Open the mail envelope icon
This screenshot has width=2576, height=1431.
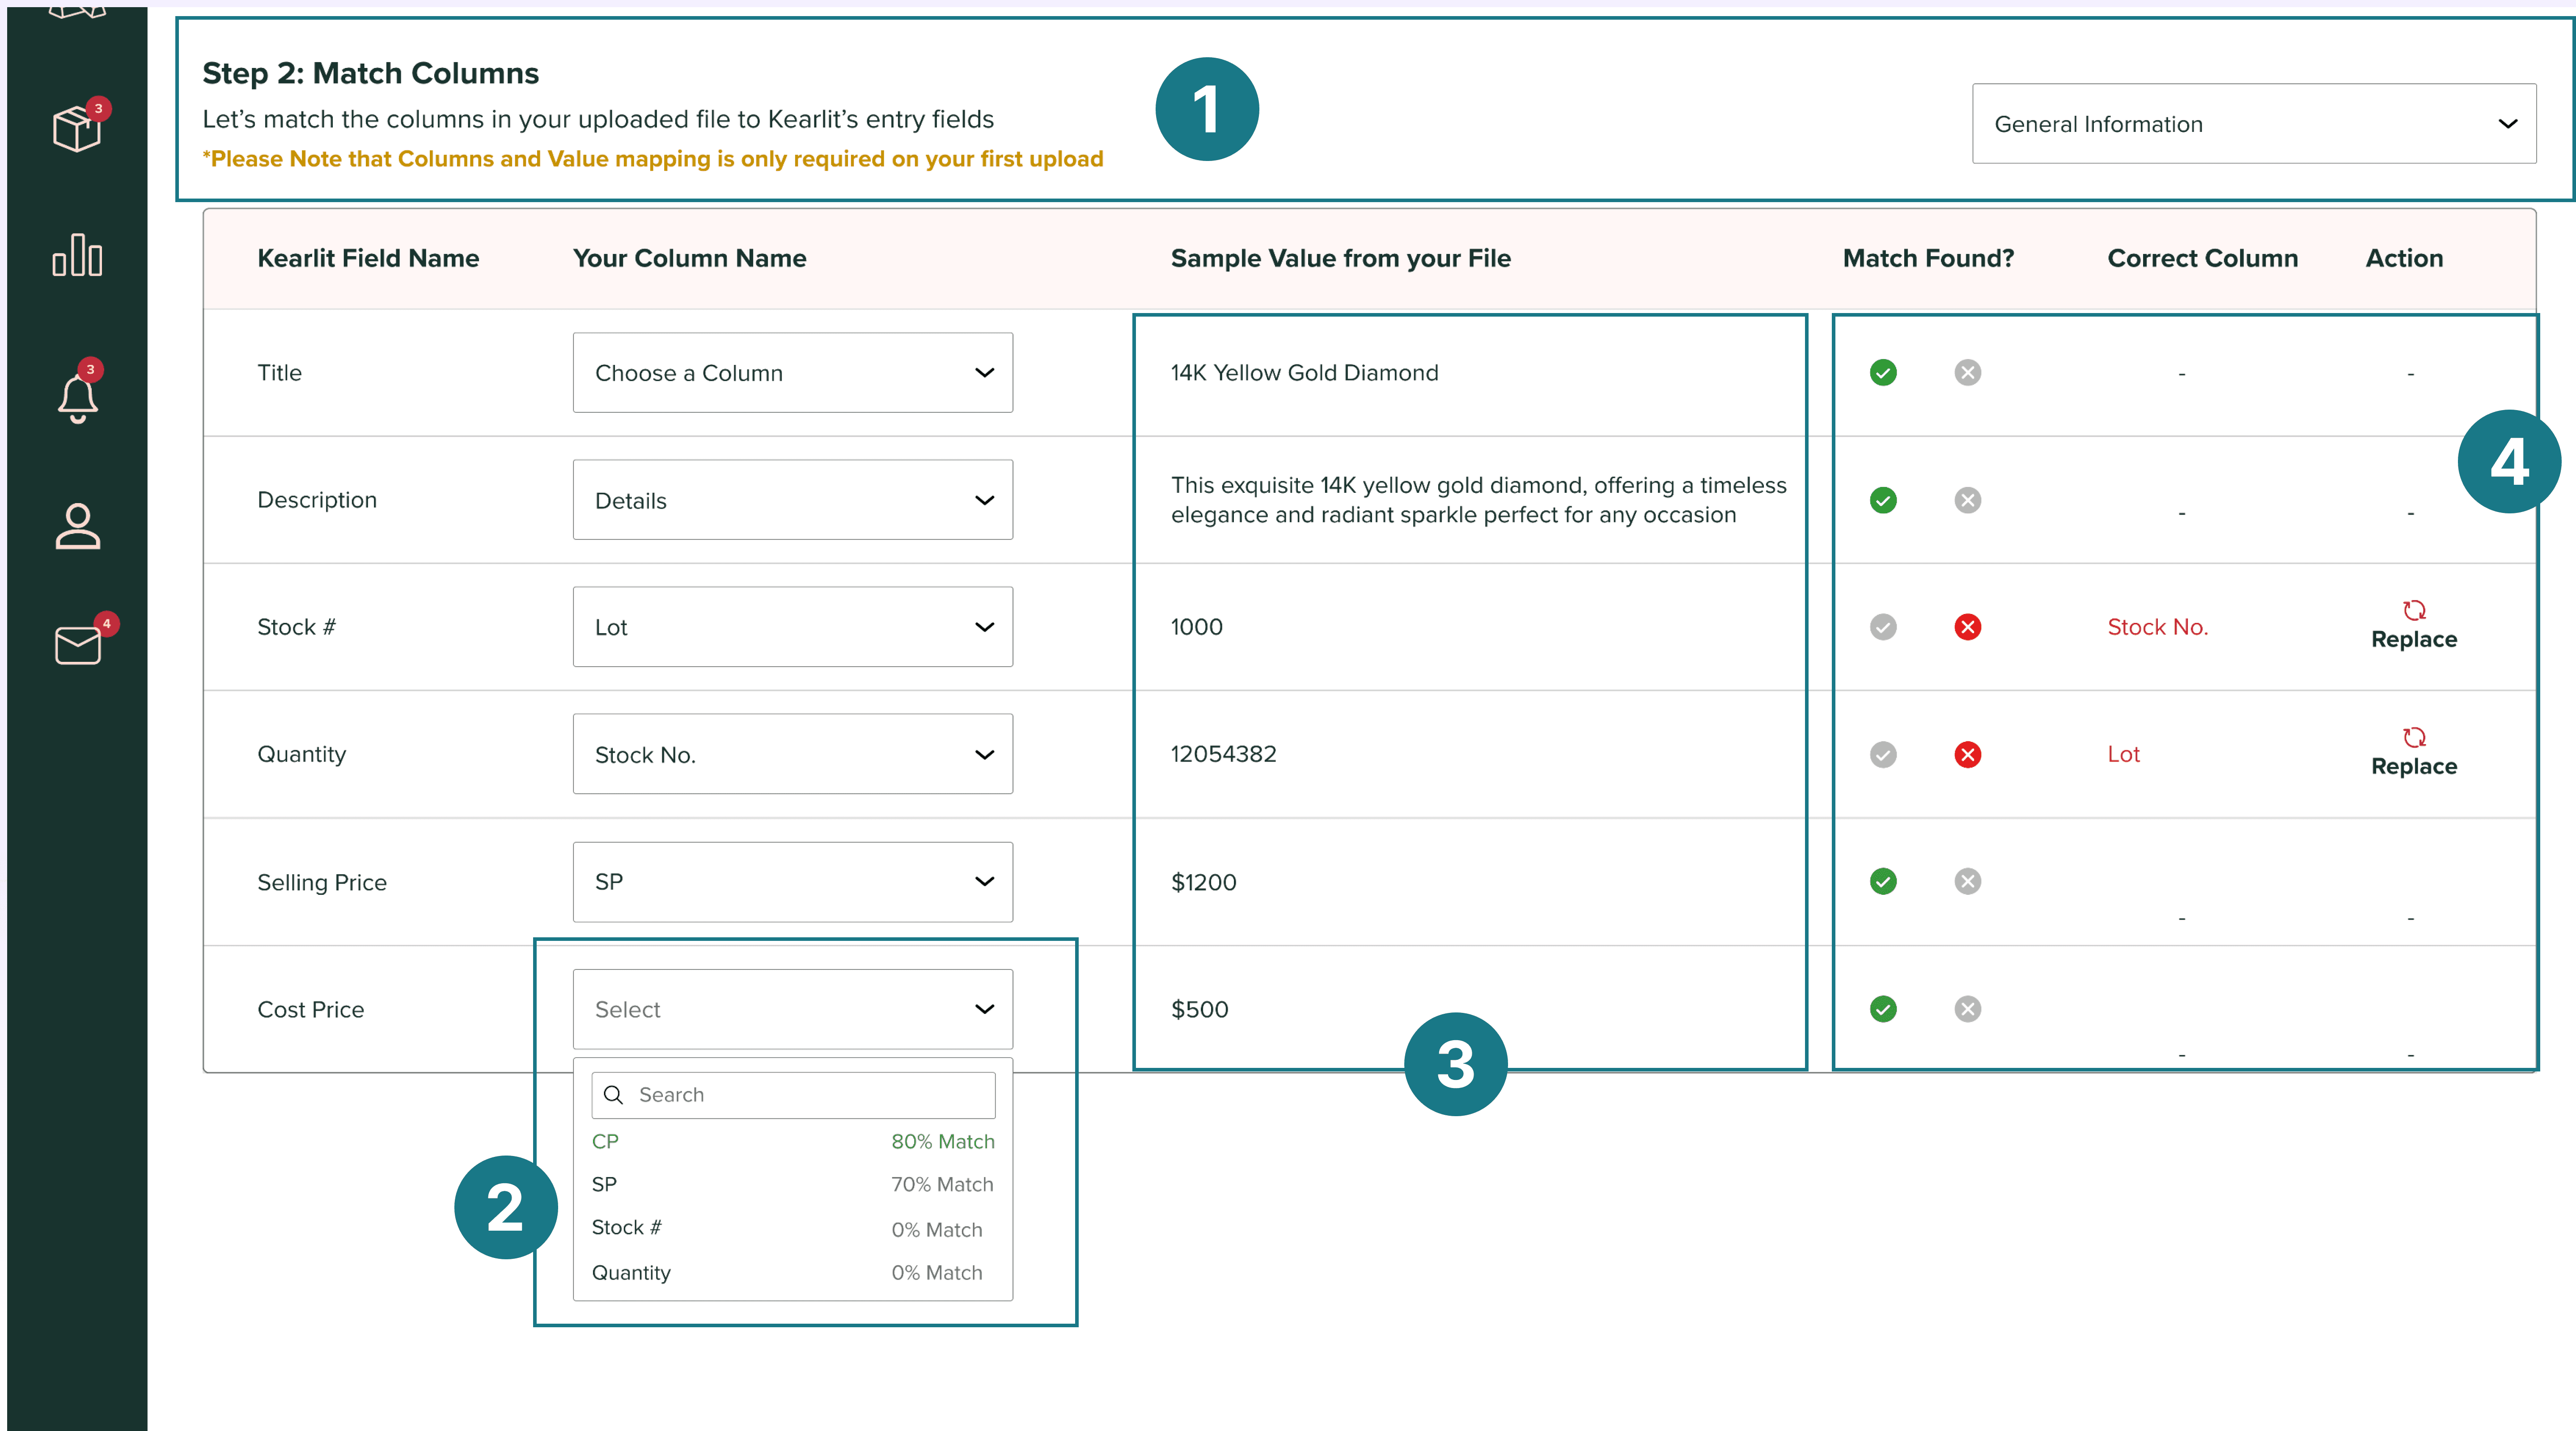pyautogui.click(x=77, y=645)
